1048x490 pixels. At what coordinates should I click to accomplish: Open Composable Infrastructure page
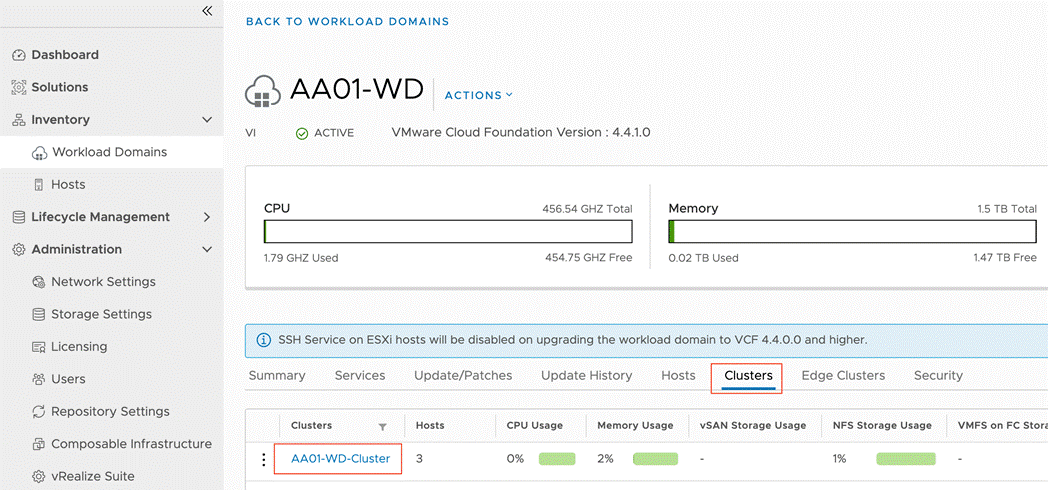point(131,444)
